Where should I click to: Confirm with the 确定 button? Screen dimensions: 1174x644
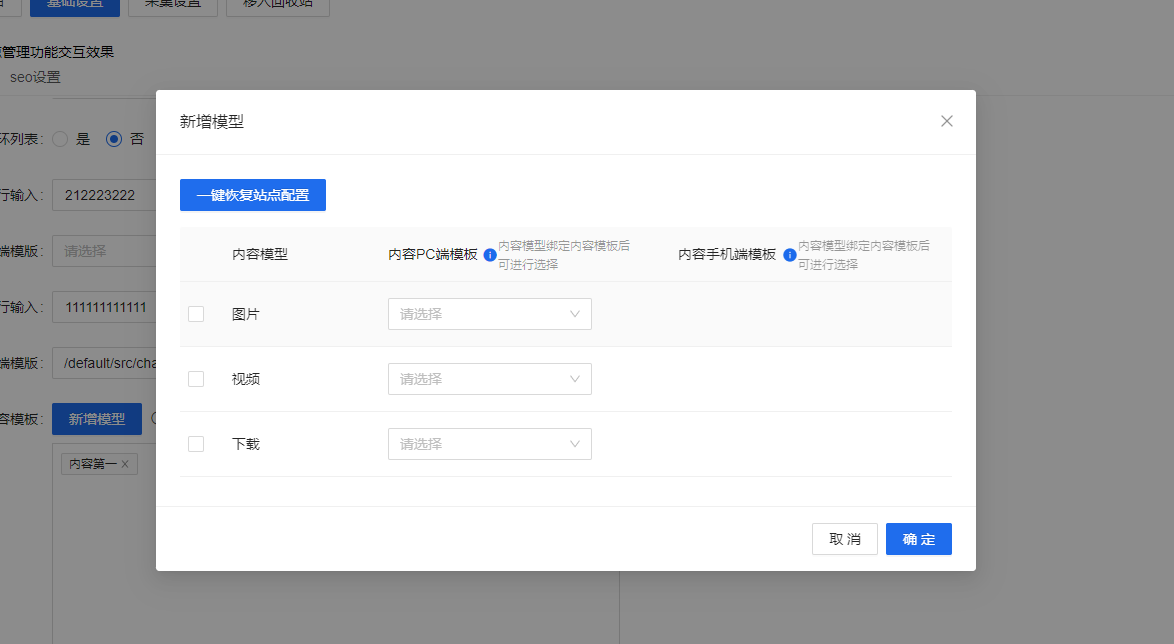(918, 539)
